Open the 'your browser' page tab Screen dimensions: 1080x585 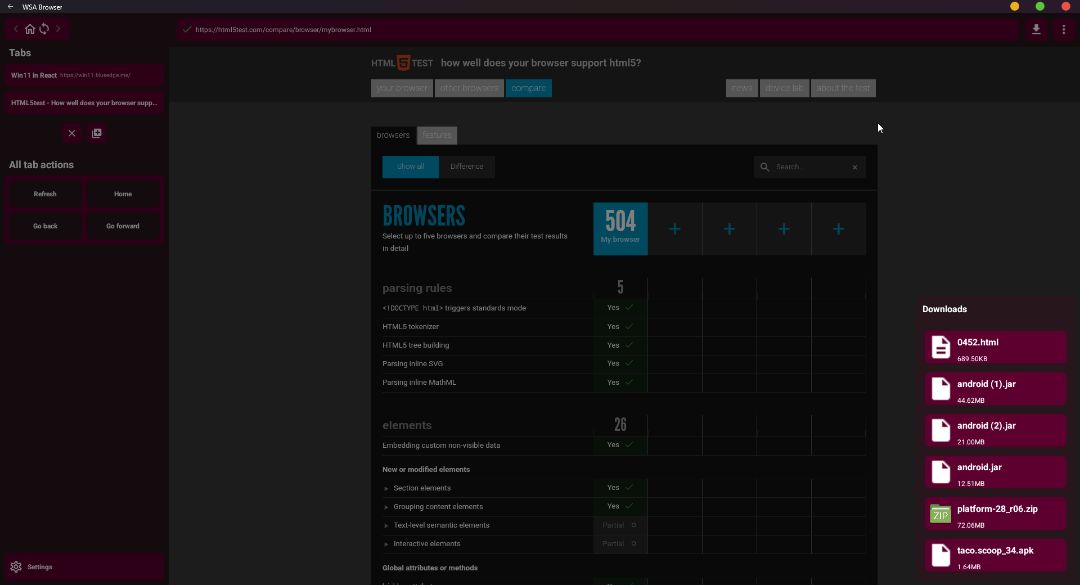point(402,88)
